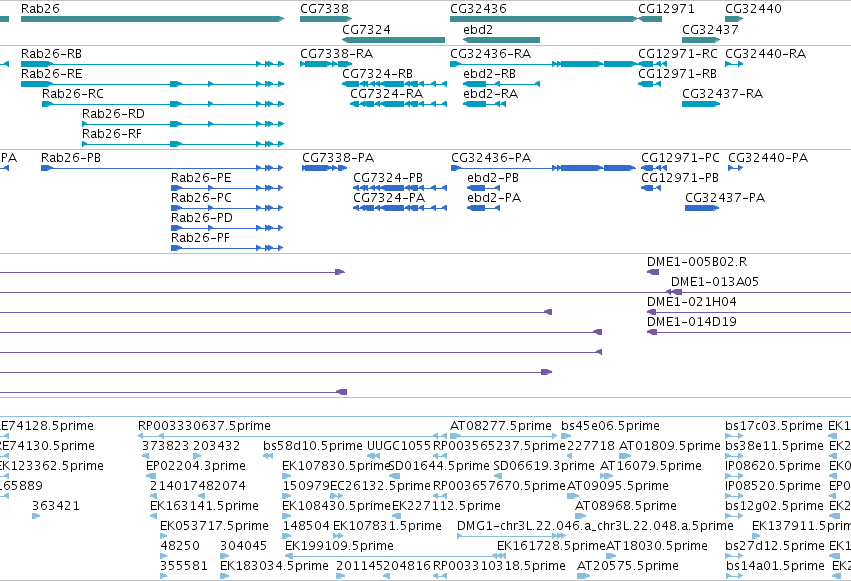The height and width of the screenshot is (581, 851).
Task: Select transcript Rab26-RF
Action: point(183,144)
